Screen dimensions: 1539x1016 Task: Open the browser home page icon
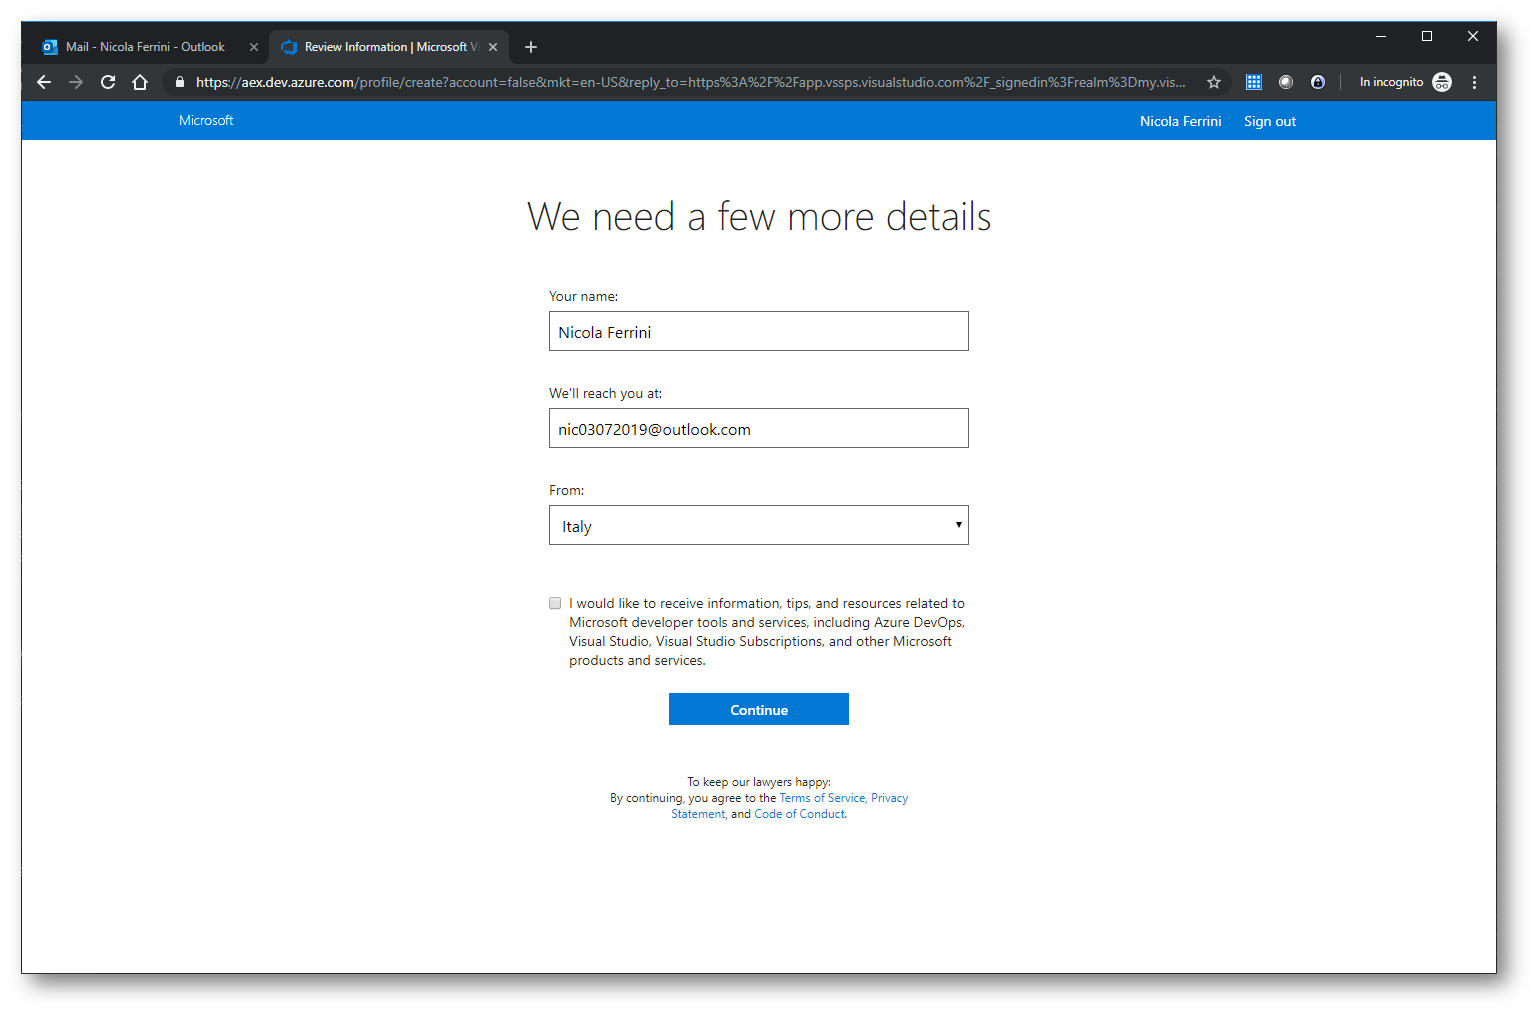[140, 82]
